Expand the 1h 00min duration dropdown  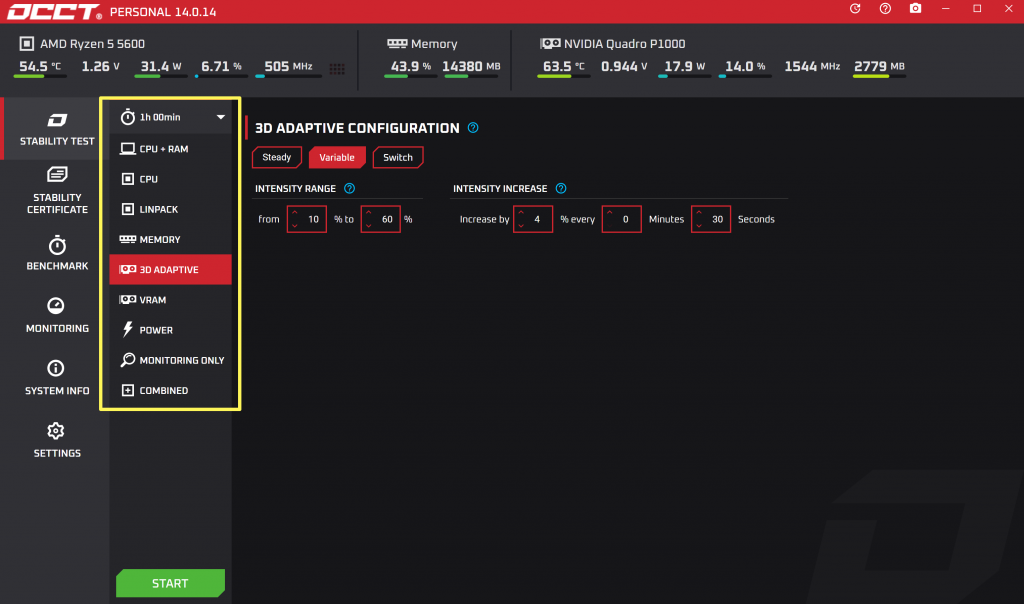click(221, 118)
